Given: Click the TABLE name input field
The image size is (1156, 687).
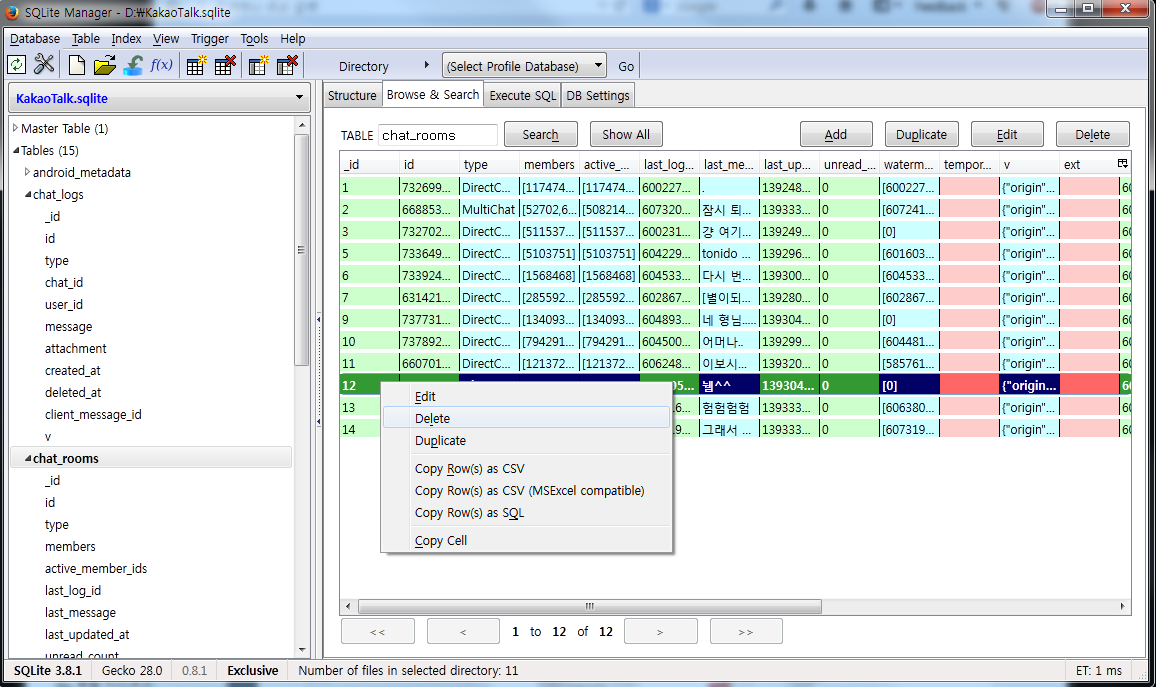Looking at the screenshot, I should click(x=437, y=135).
